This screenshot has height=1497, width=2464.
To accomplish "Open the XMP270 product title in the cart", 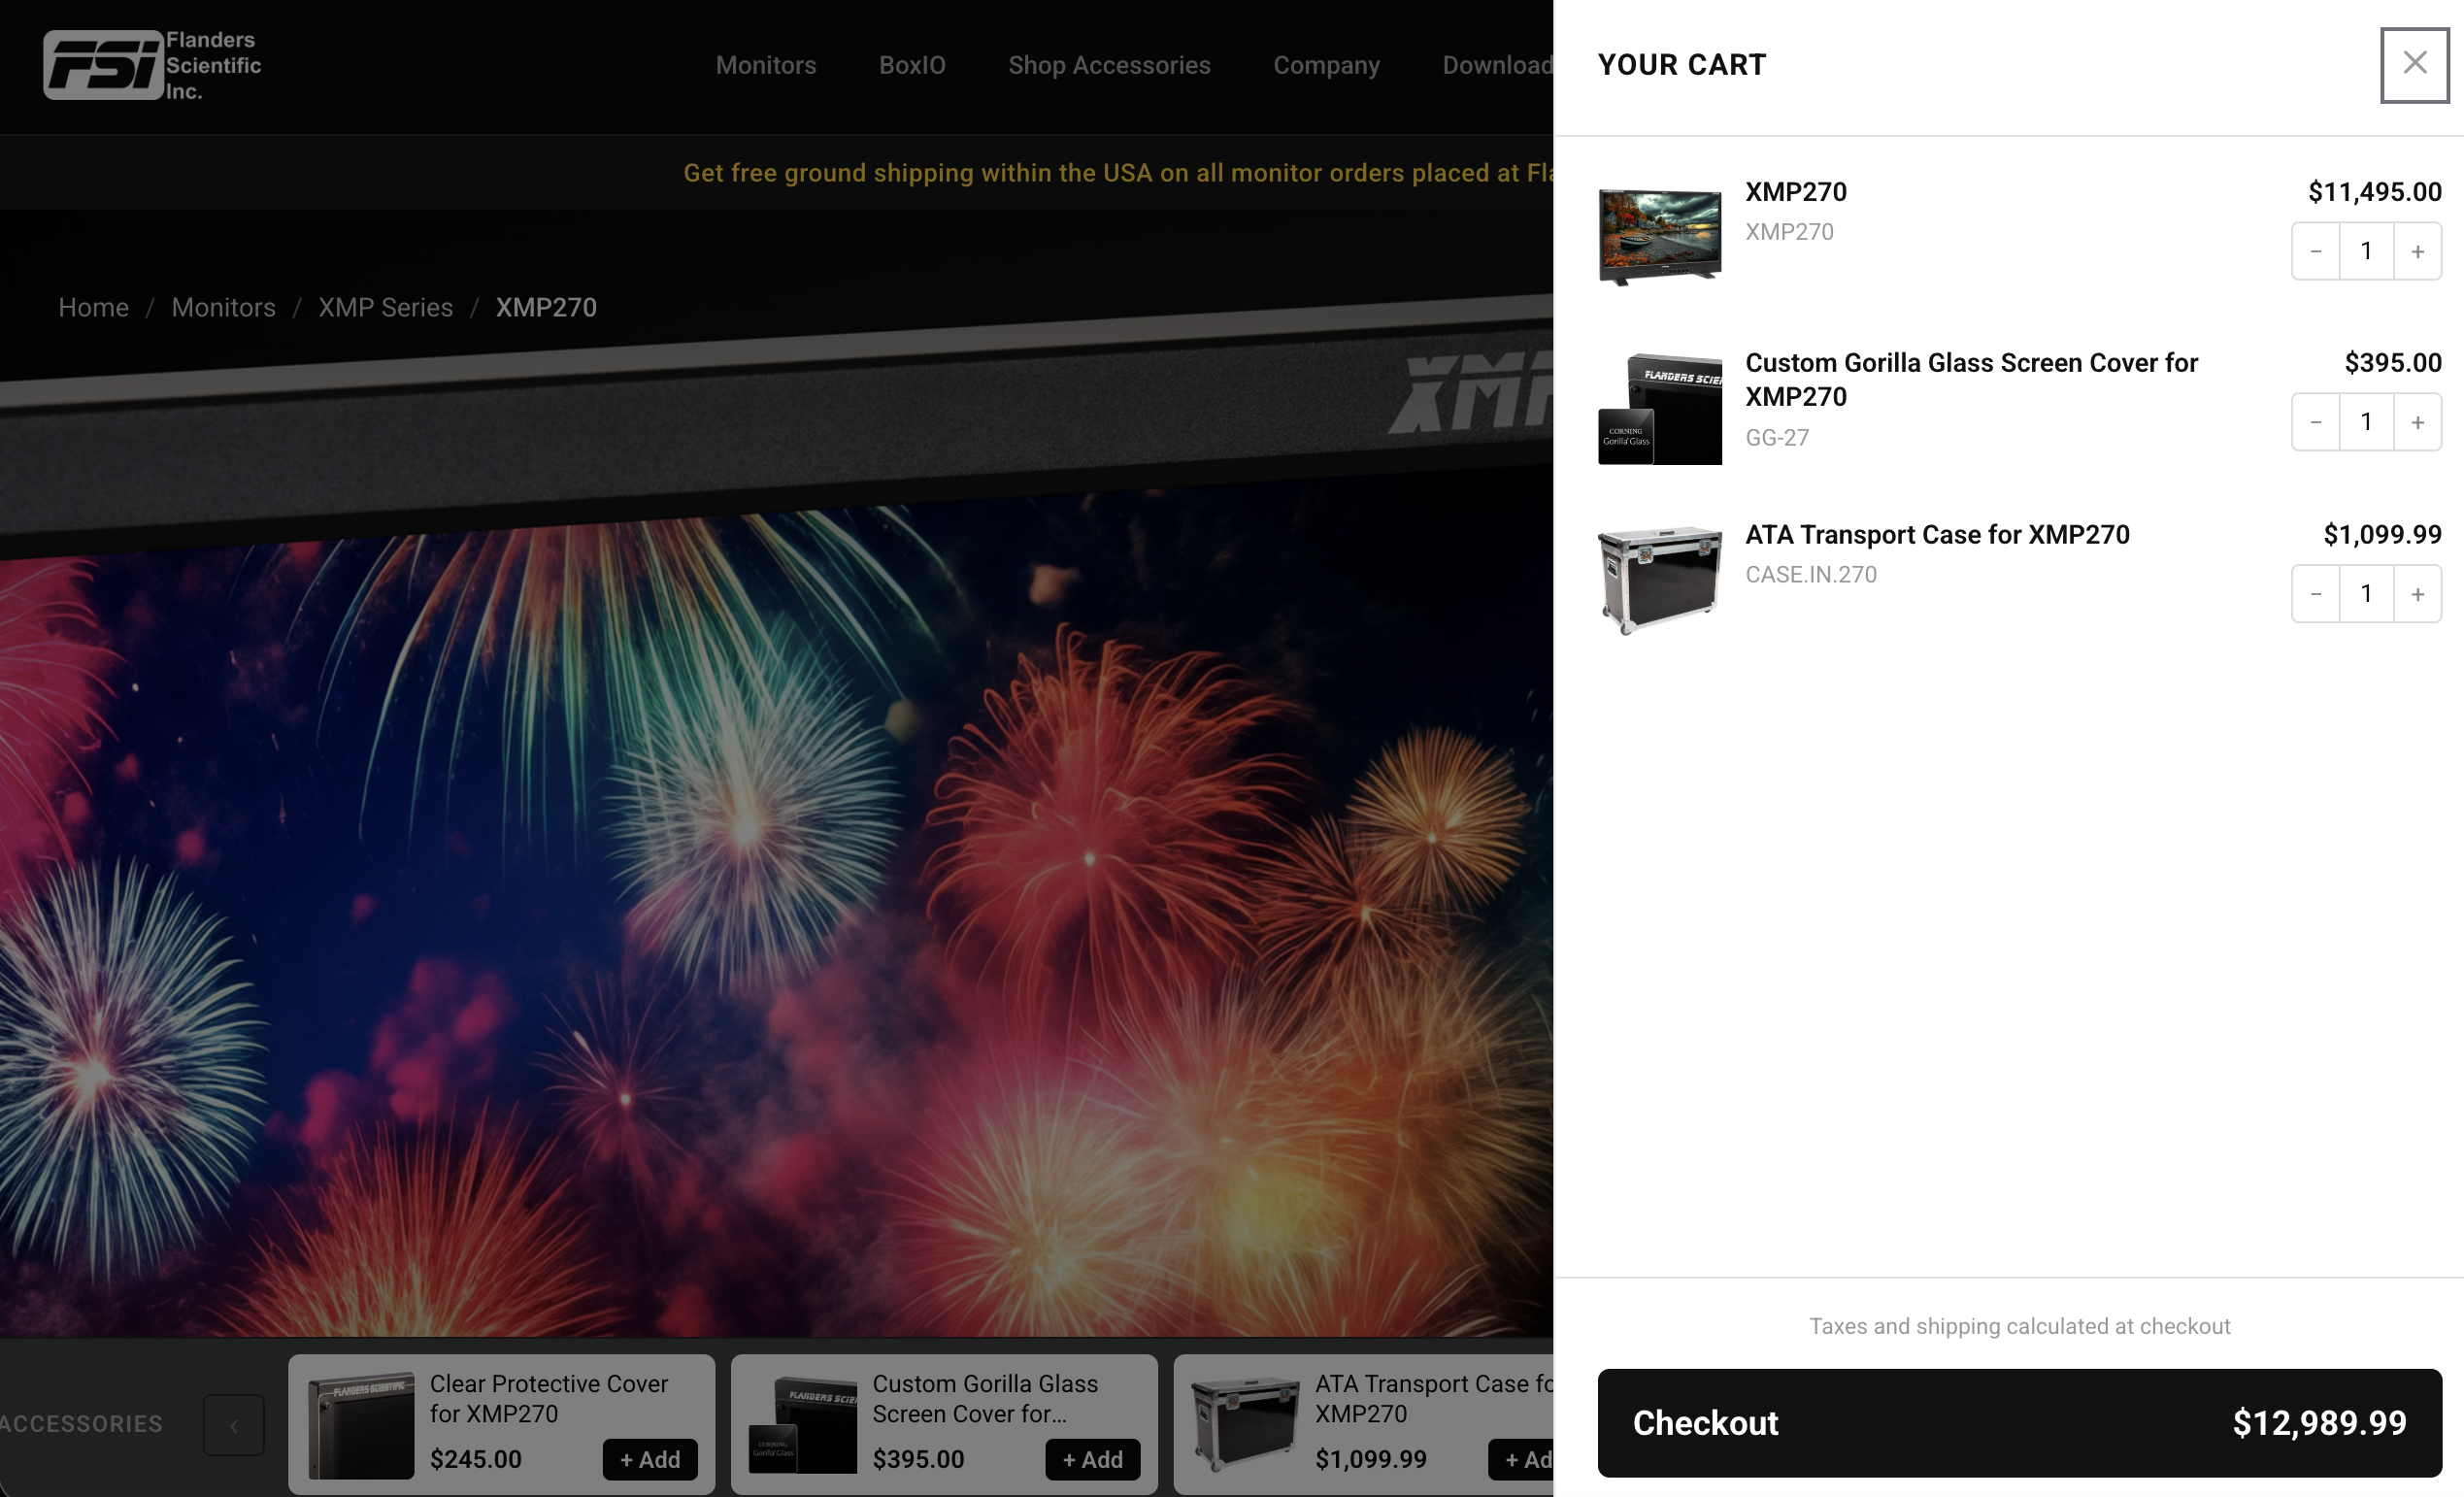I will coord(1796,192).
